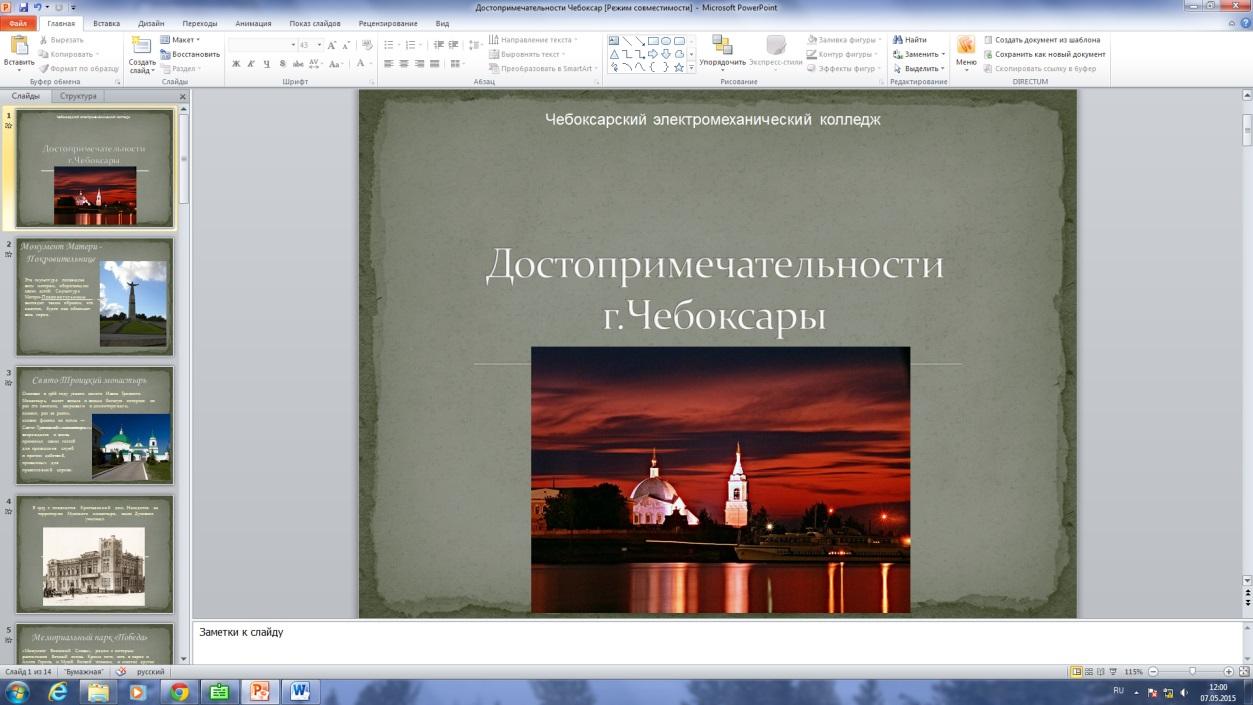1253x705 pixels.
Task: Switch to the Design (Дизайн) tab
Action: [152, 23]
